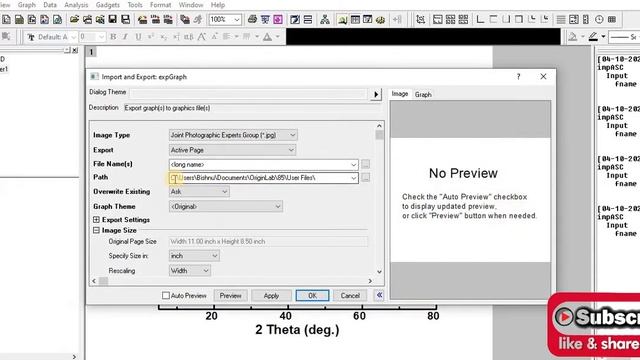Click browse button beside File Name(s)
Screen dimensions: 640x360
coord(366,164)
